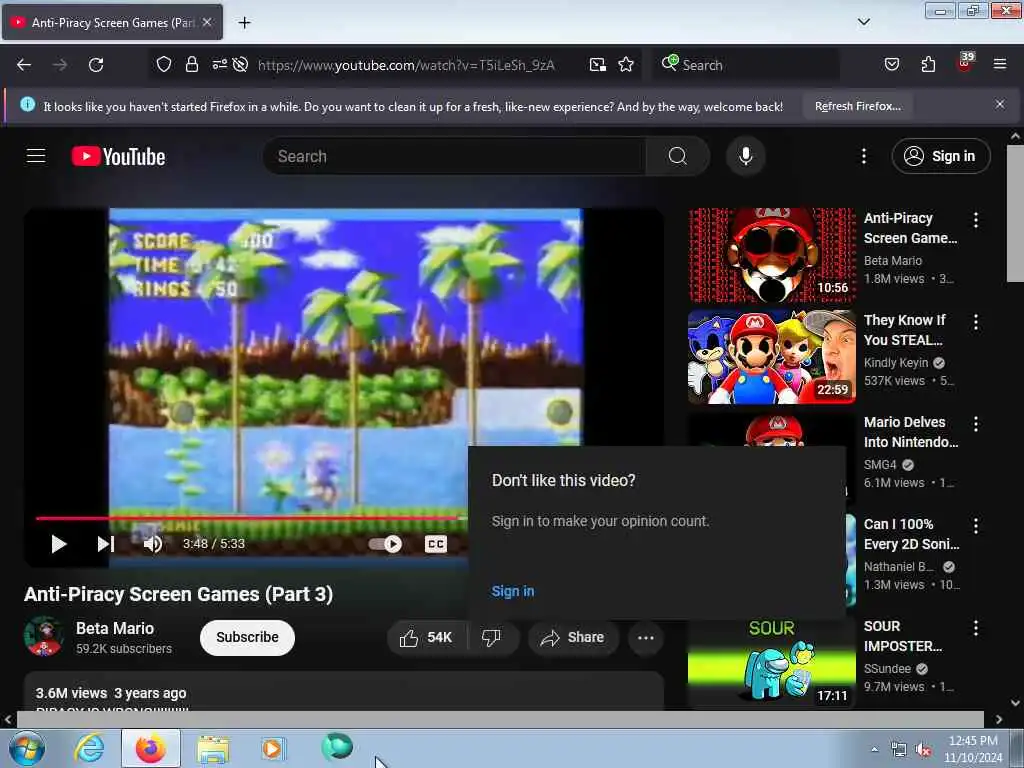Toggle closed captions CC button
This screenshot has height=768, width=1024.
[436, 543]
